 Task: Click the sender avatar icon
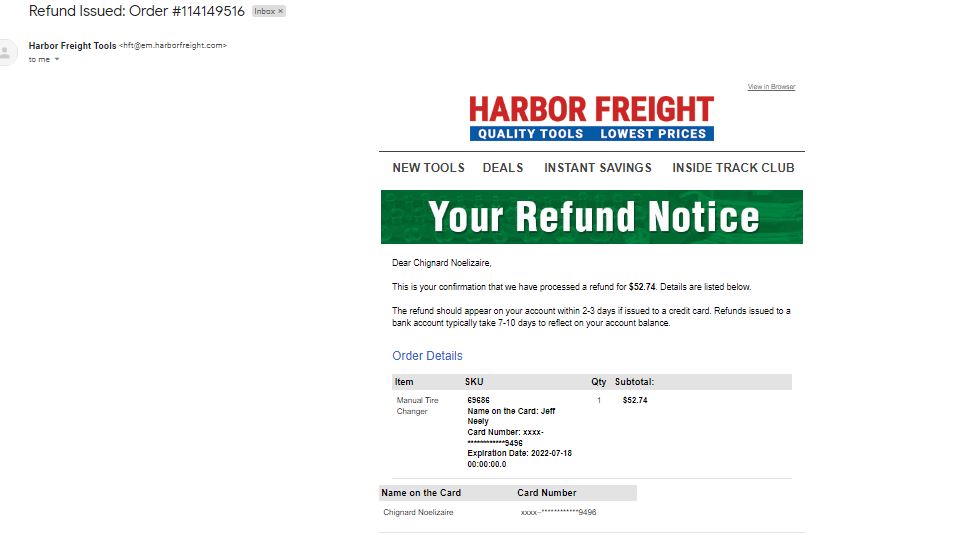[6, 52]
